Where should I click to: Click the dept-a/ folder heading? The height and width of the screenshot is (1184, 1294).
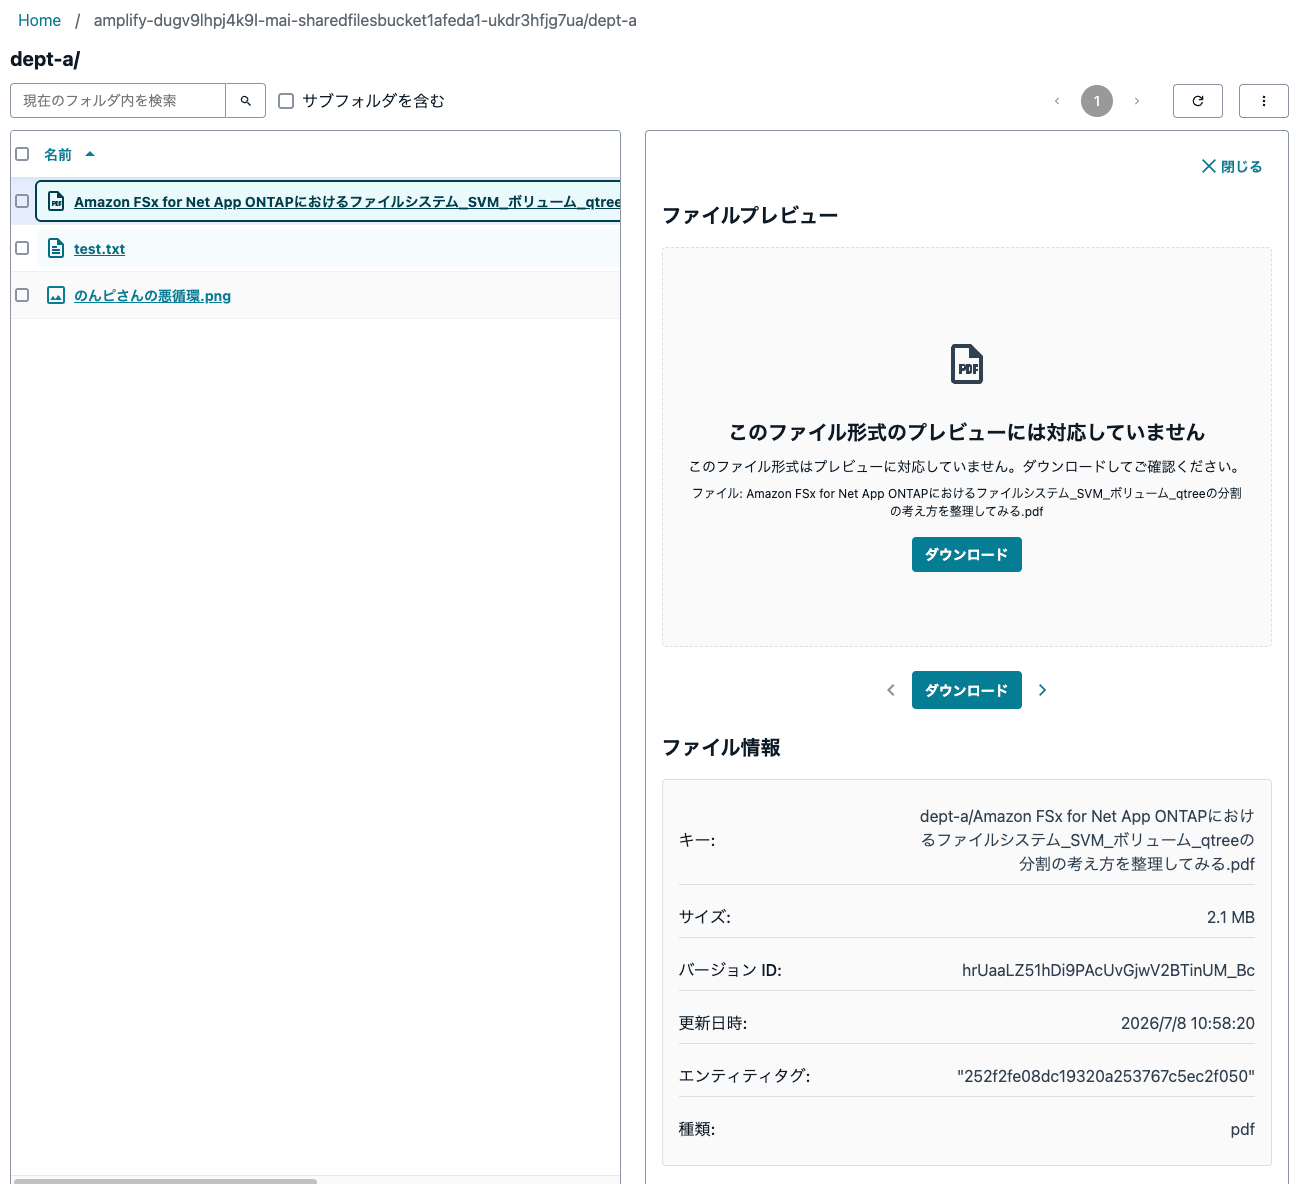pos(45,59)
